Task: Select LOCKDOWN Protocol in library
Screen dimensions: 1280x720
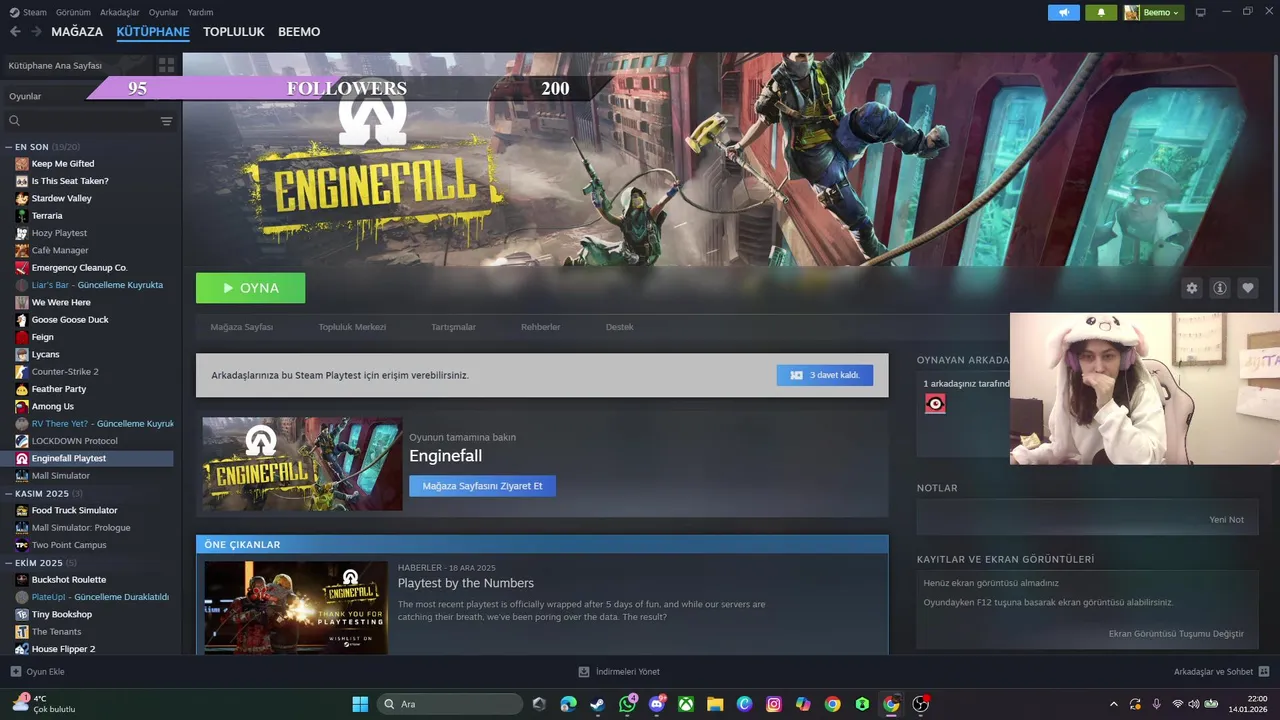Action: click(74, 441)
